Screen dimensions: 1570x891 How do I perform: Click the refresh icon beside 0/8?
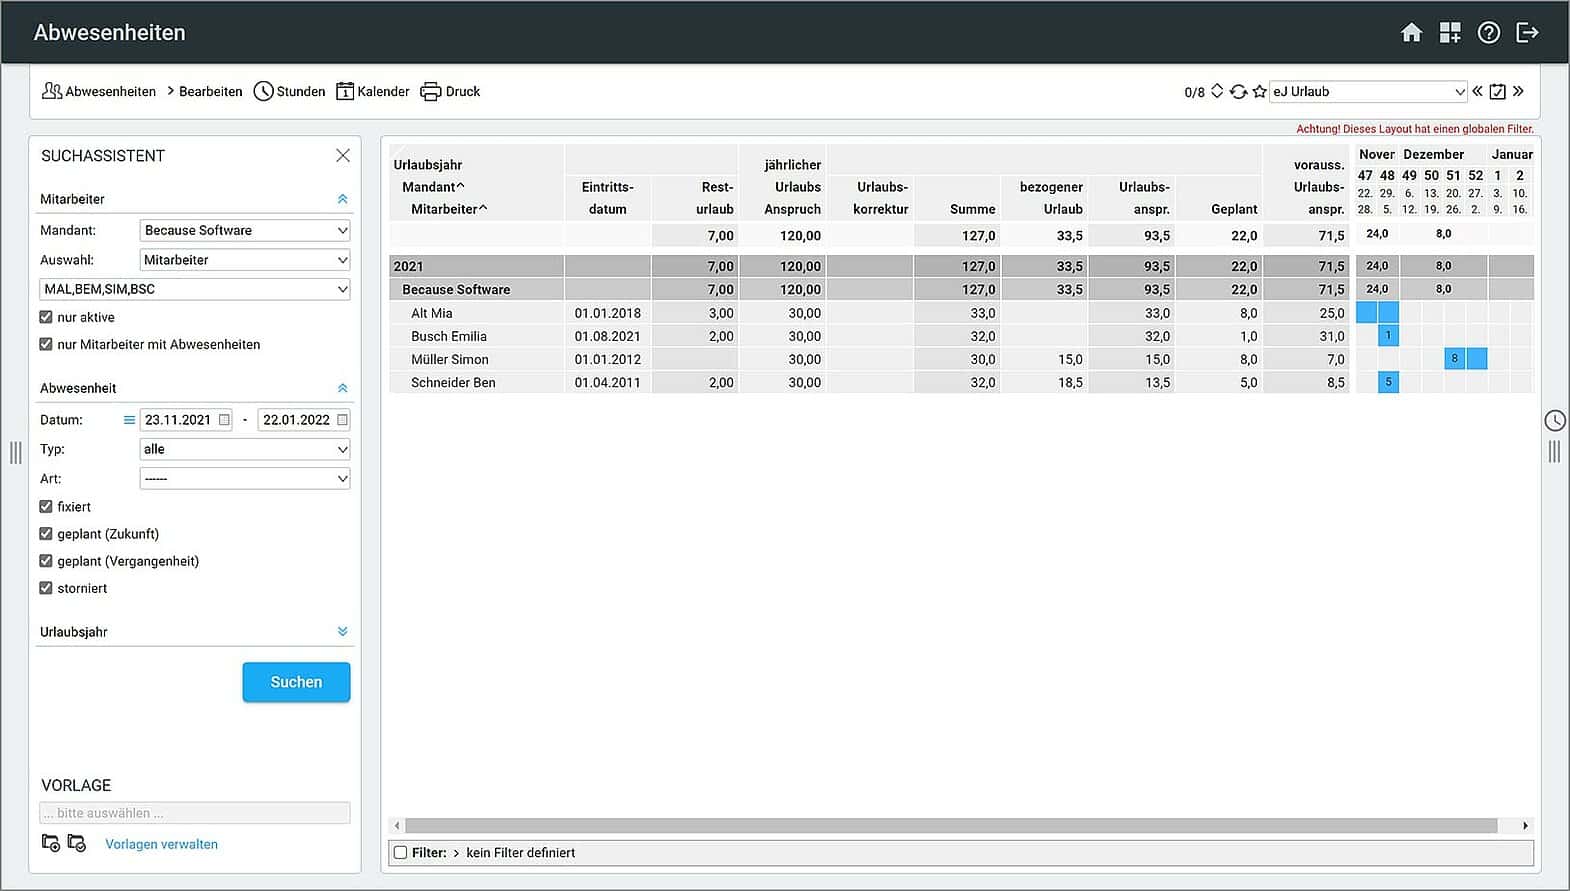1238,92
